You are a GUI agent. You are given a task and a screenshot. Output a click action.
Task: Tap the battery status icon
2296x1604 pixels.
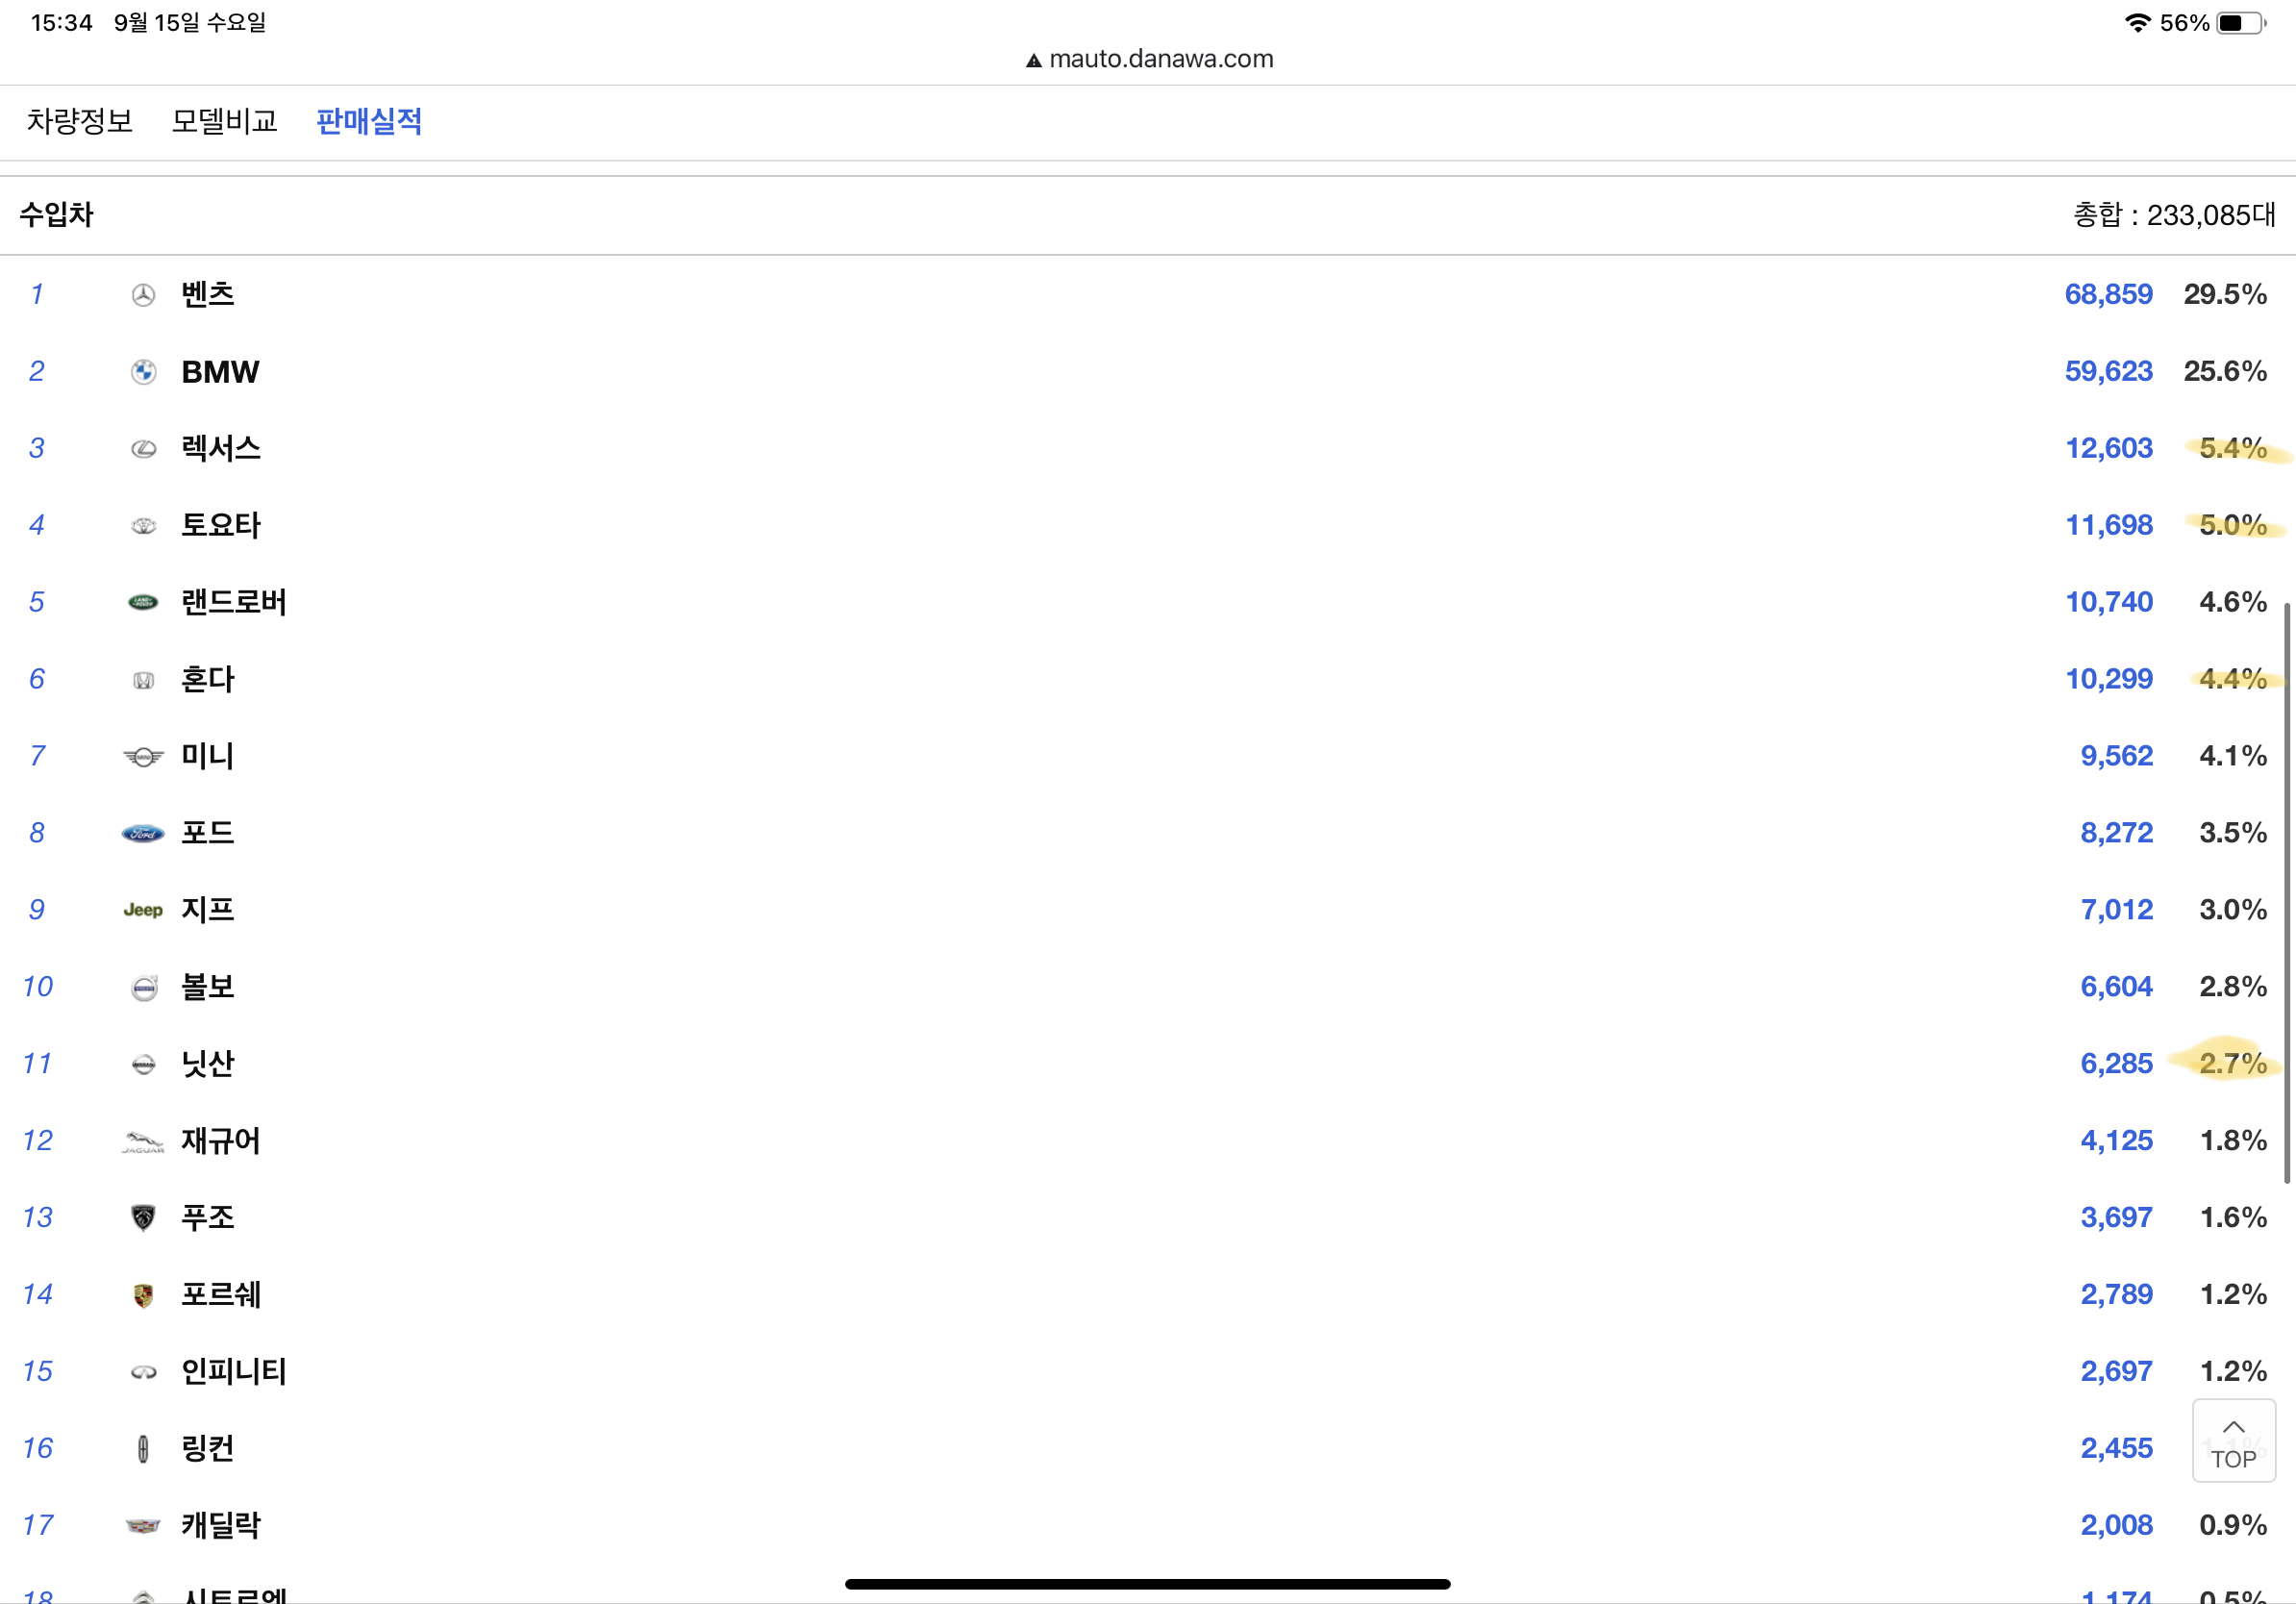point(2241,23)
